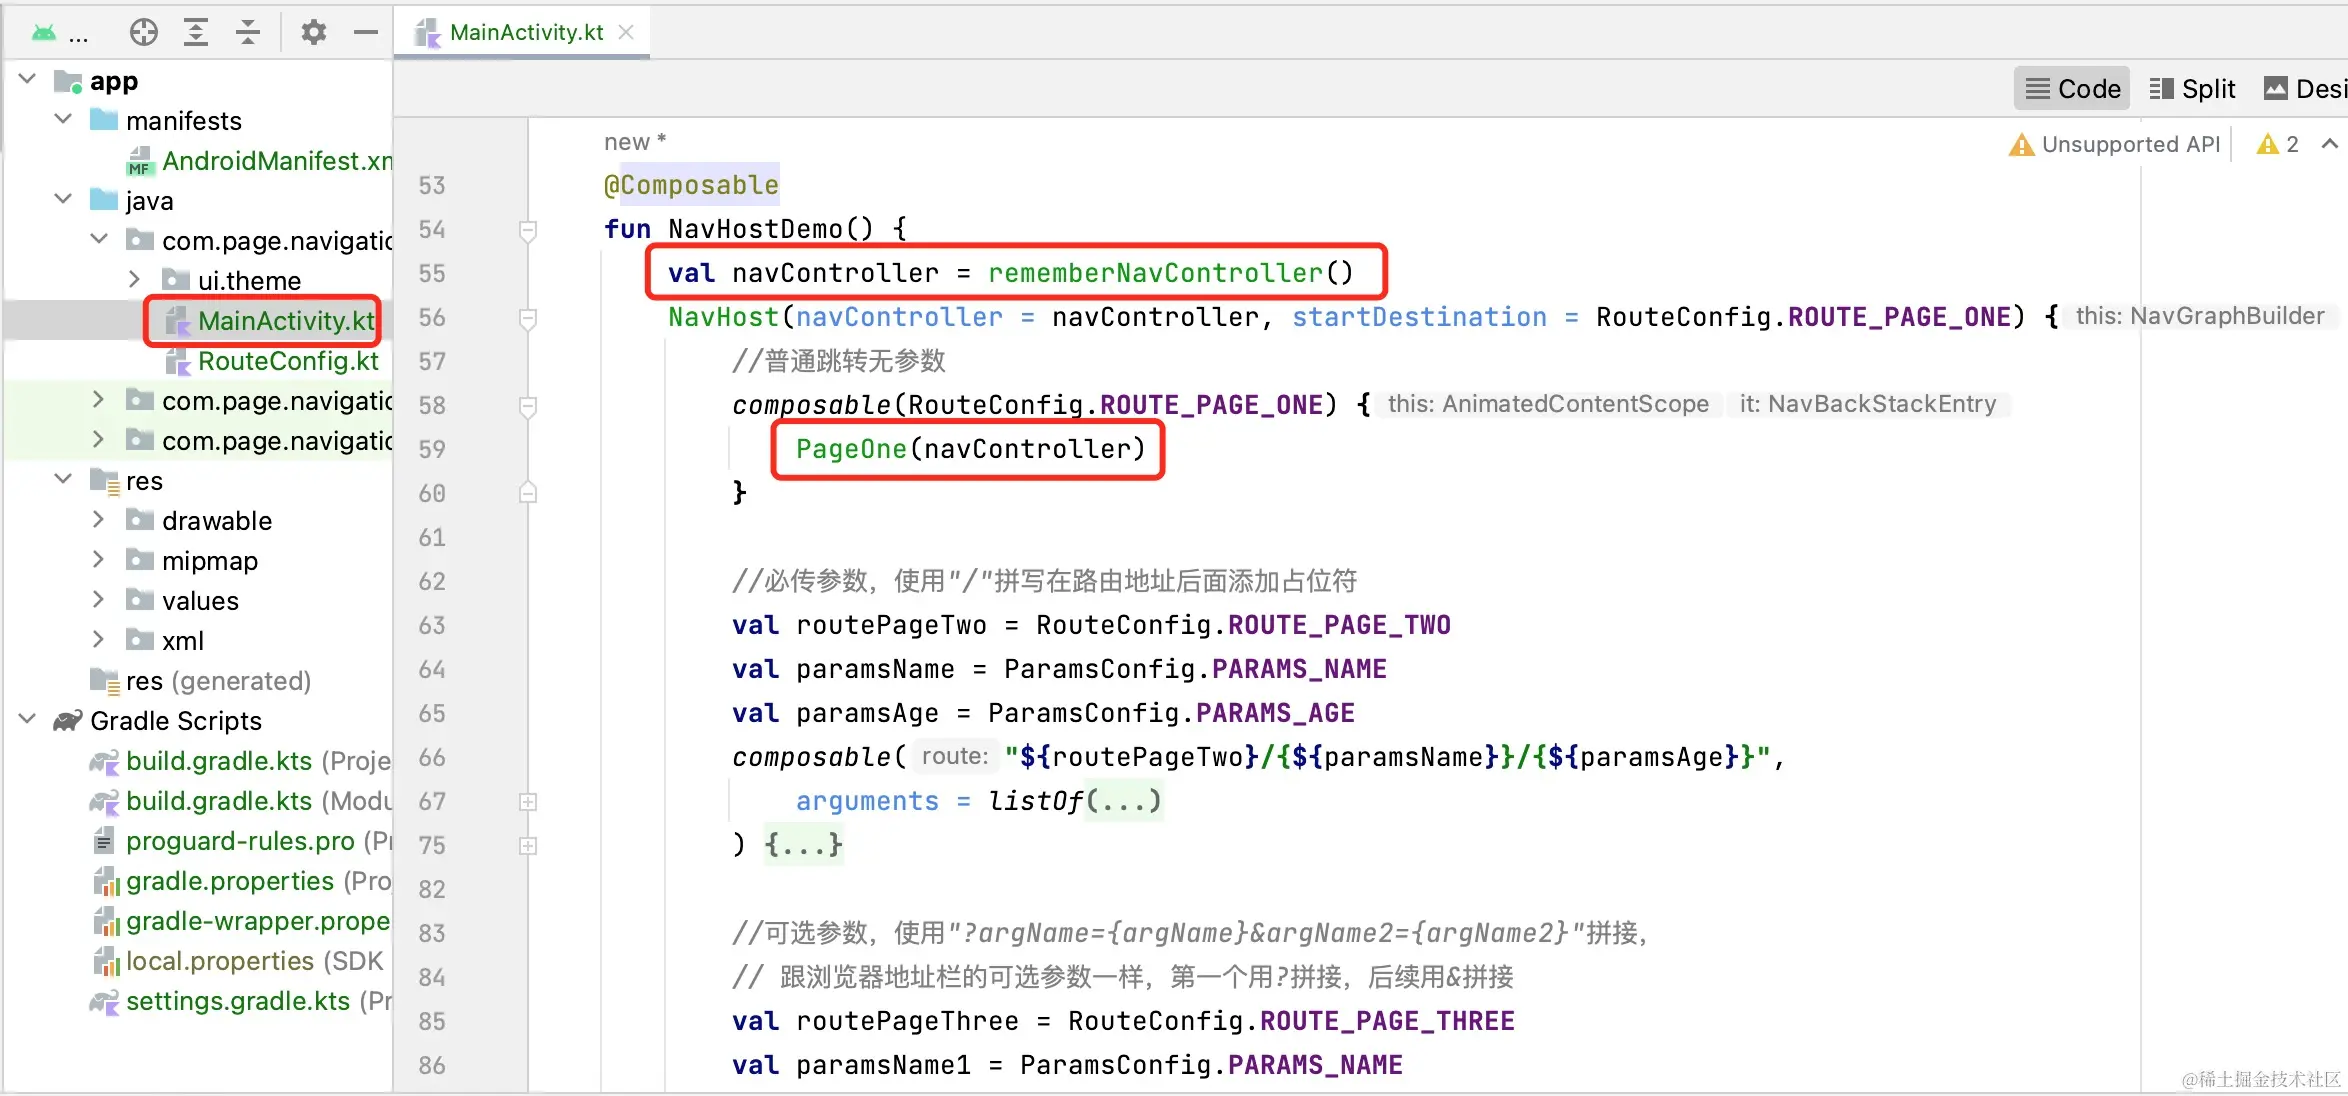Click the Android view selector icon

[44, 32]
